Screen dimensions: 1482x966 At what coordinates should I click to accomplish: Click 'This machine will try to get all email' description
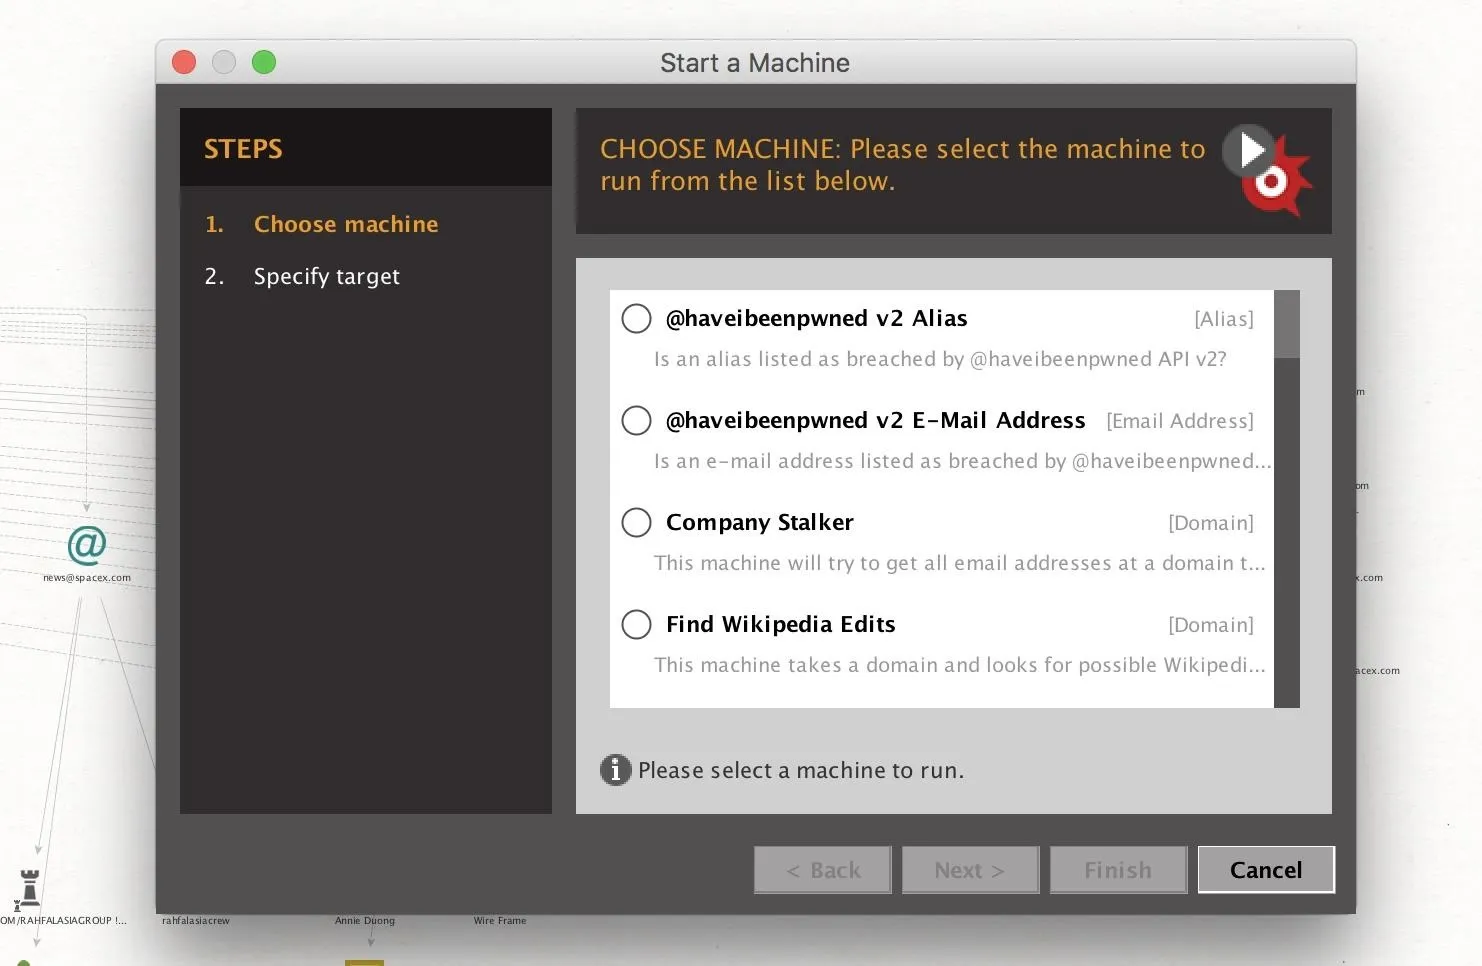(x=960, y=563)
